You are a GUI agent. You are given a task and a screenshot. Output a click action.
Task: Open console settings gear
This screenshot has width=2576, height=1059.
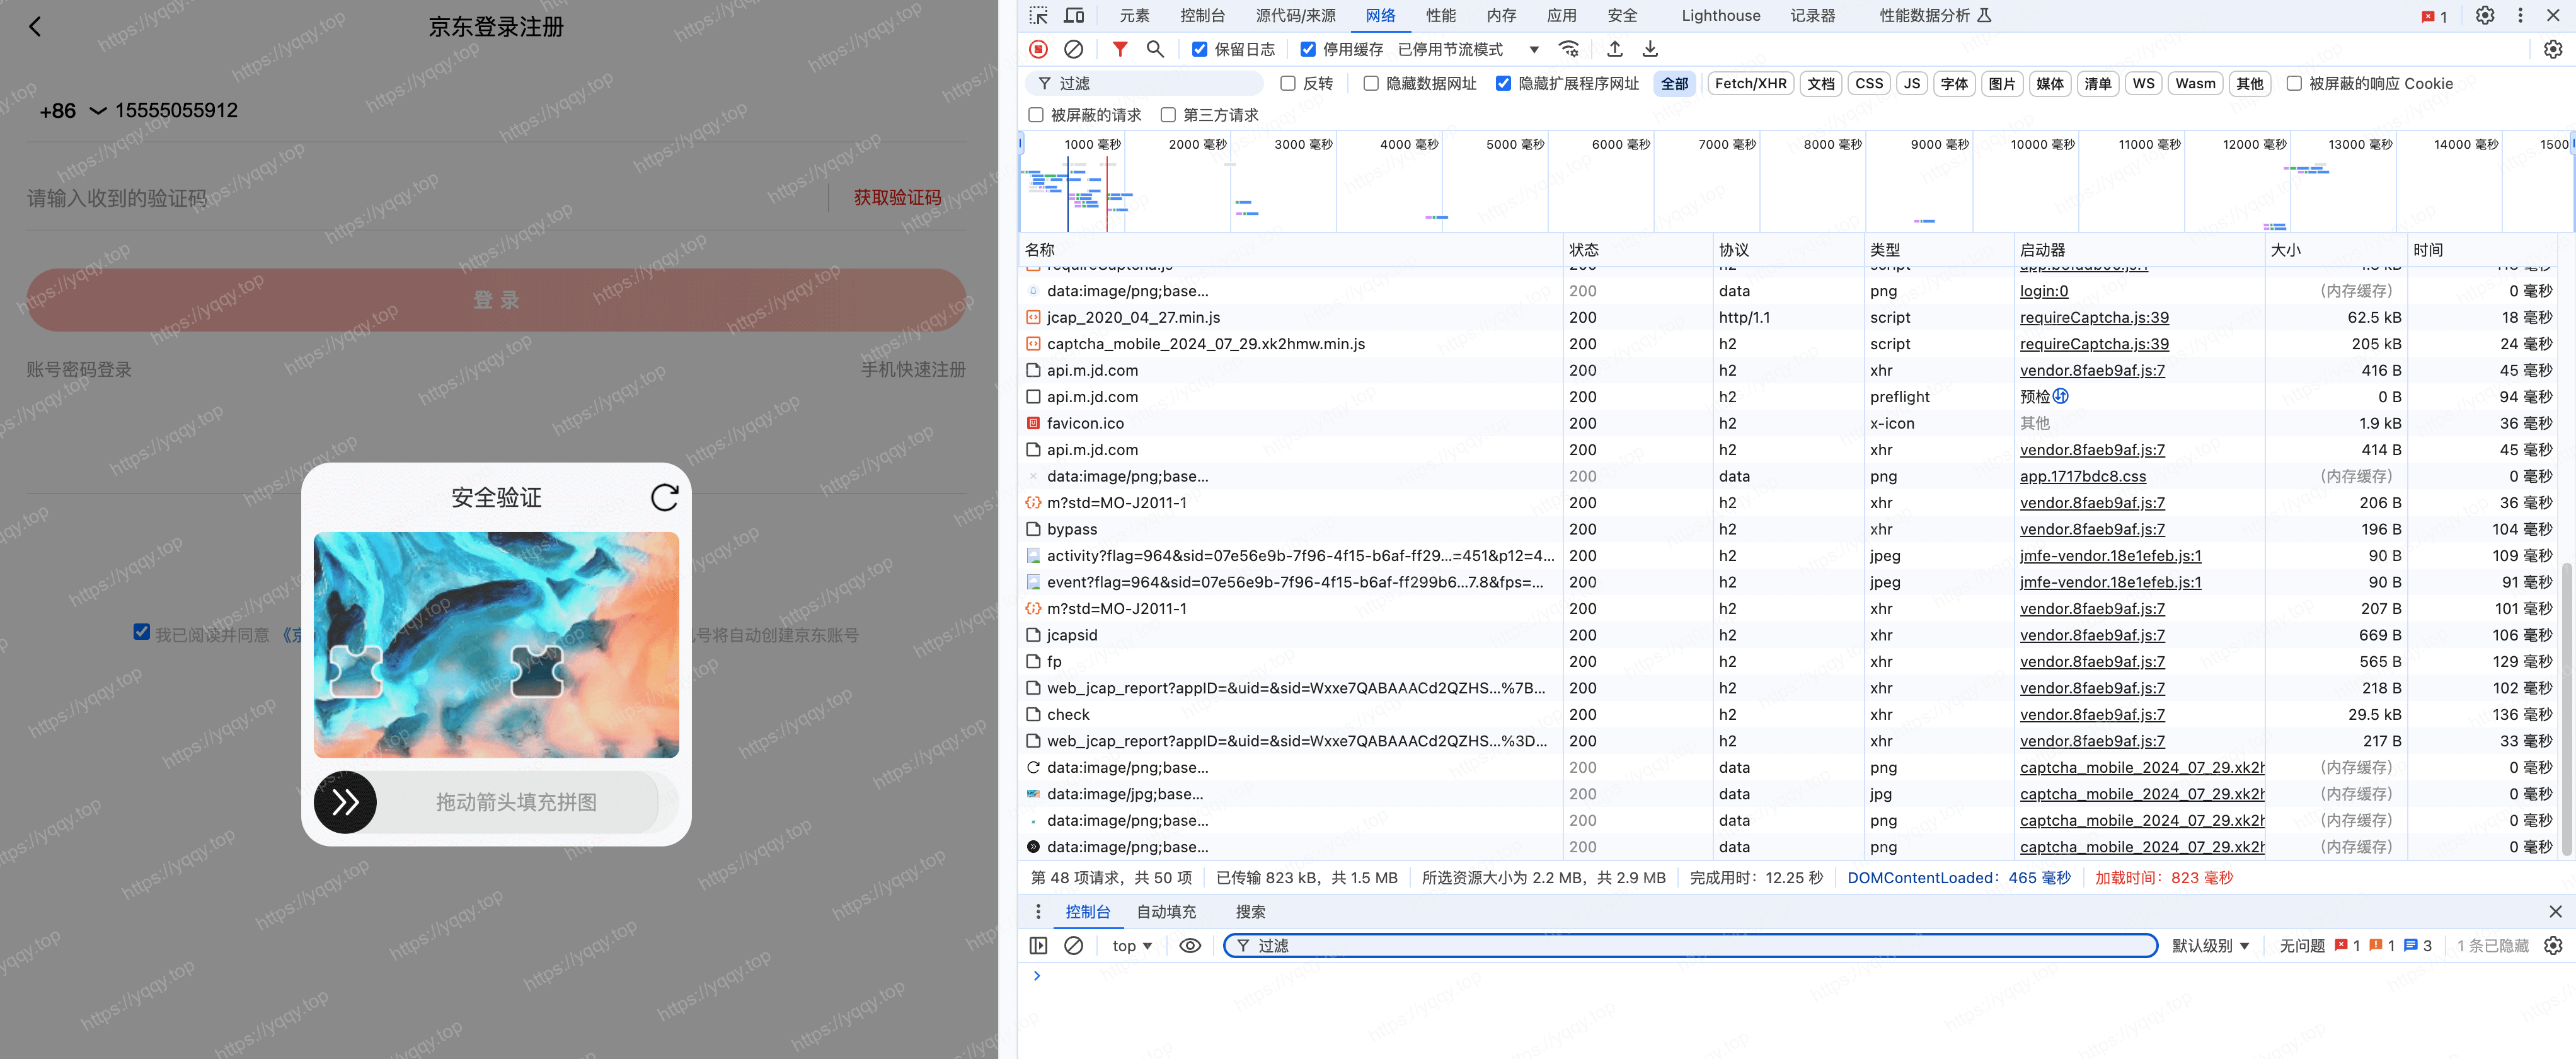coord(2553,946)
